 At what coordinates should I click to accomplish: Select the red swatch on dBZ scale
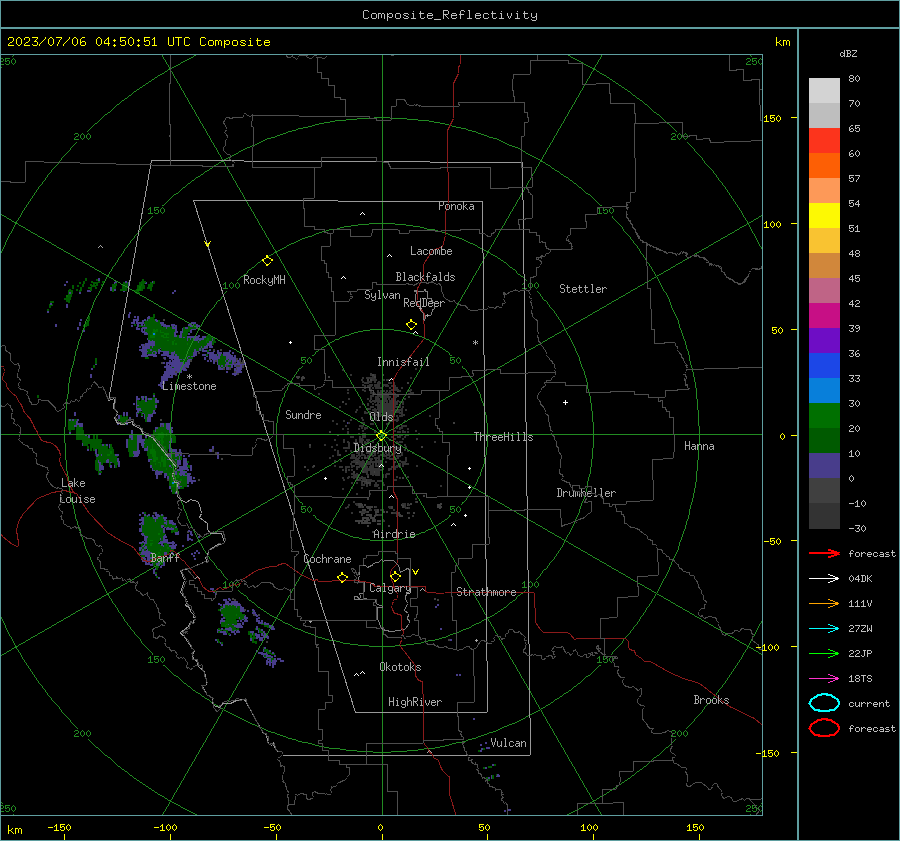[x=824, y=141]
